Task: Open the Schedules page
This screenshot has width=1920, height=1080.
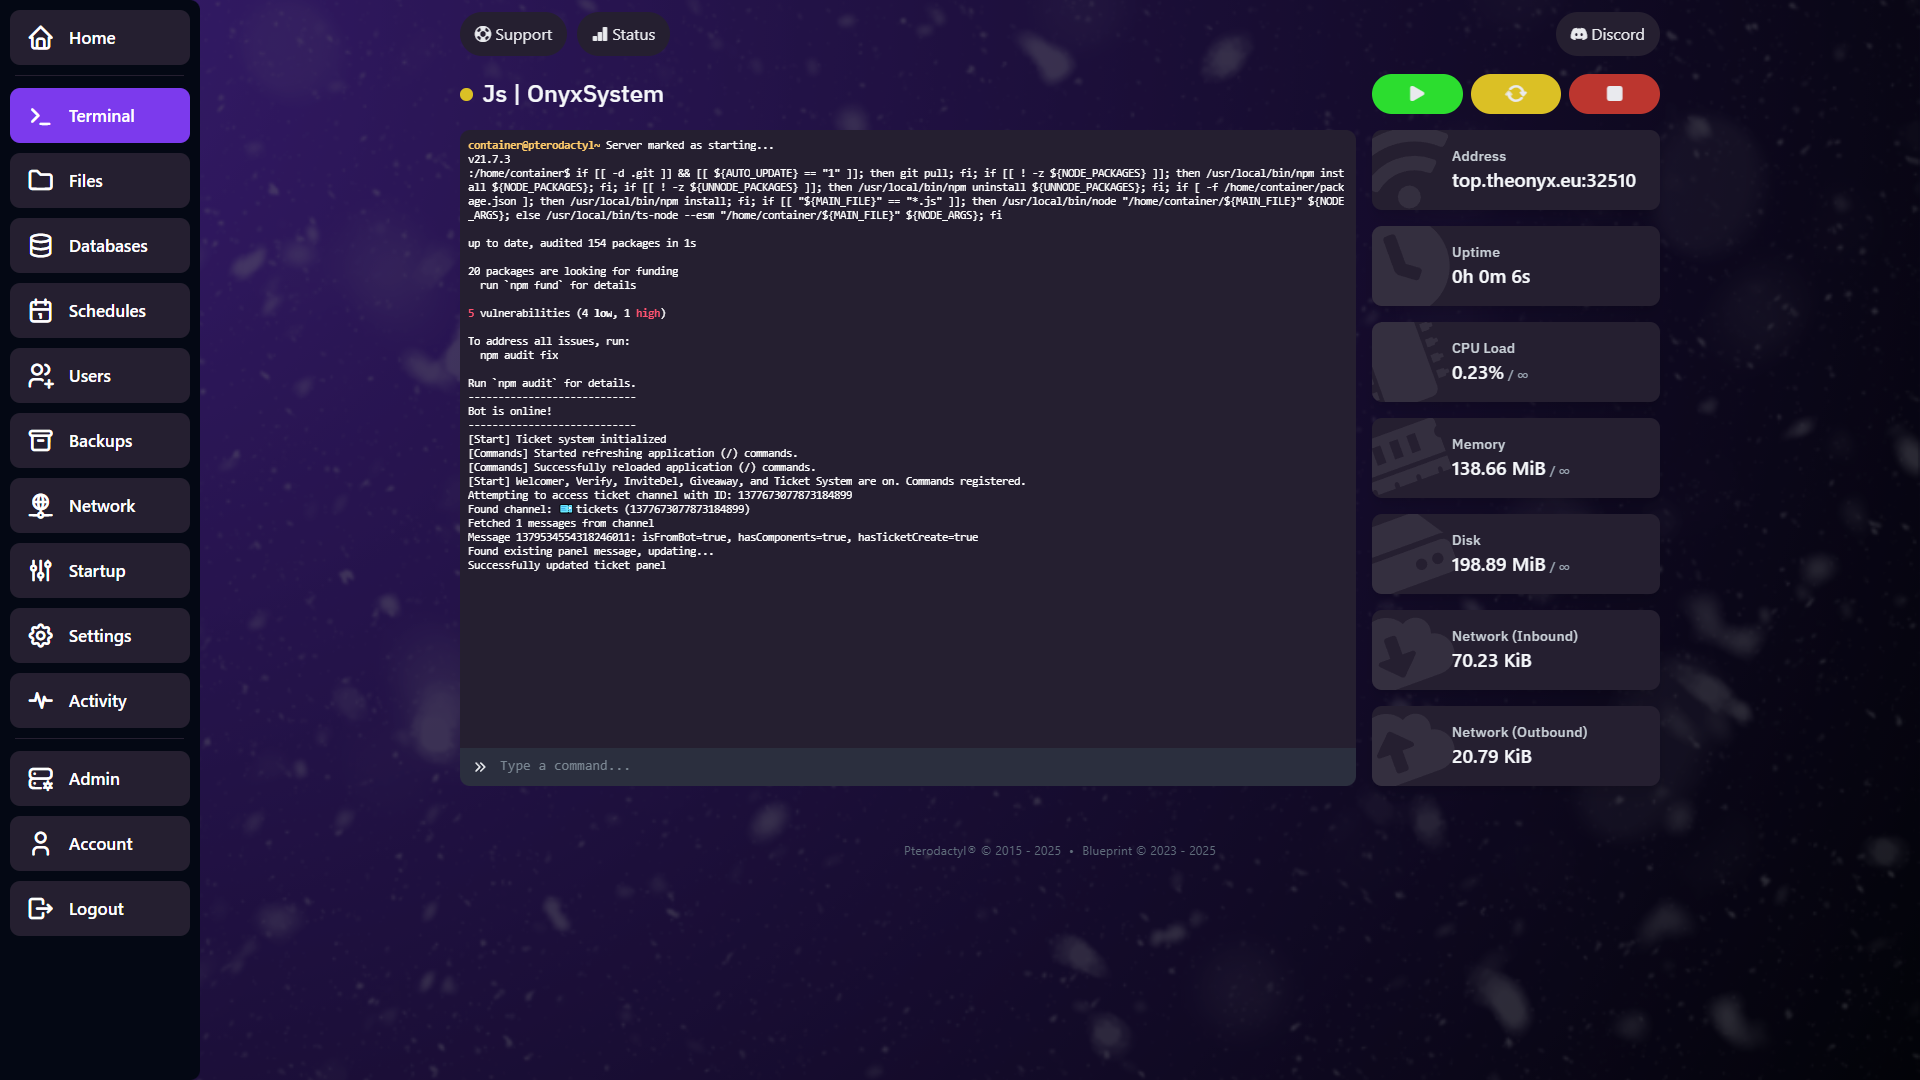Action: (x=100, y=311)
